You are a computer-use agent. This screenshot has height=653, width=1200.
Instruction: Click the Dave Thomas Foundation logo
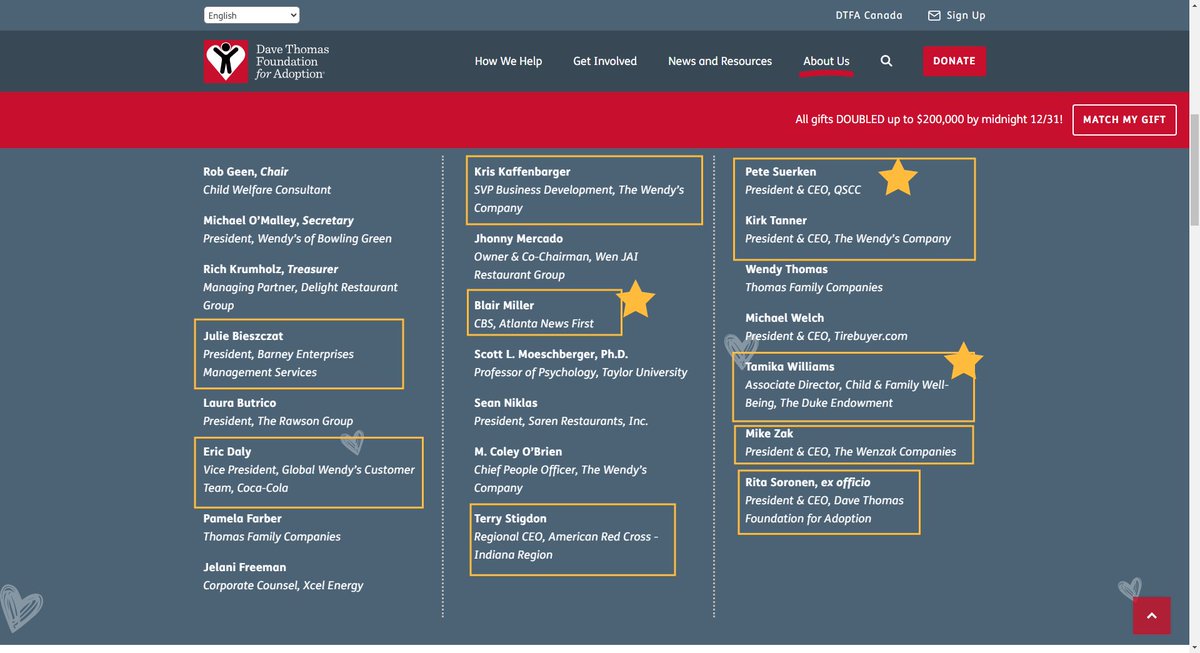point(266,61)
